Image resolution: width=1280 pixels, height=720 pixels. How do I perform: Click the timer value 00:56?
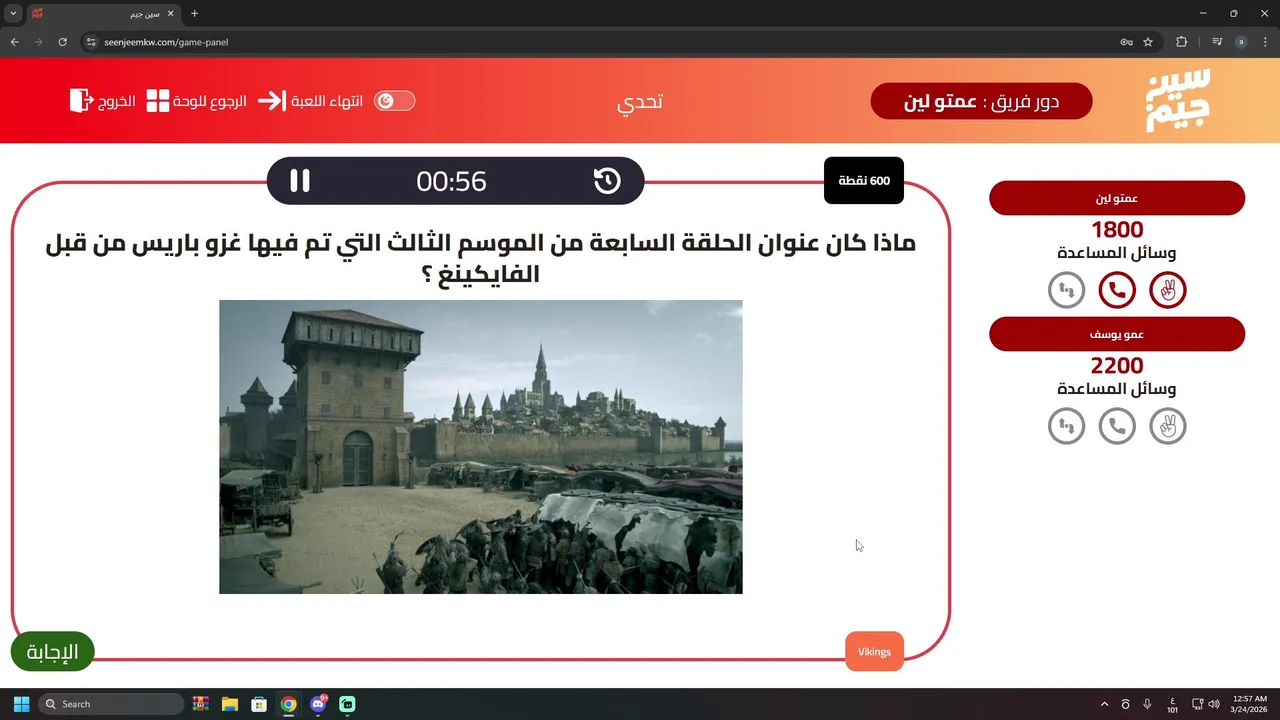(451, 181)
